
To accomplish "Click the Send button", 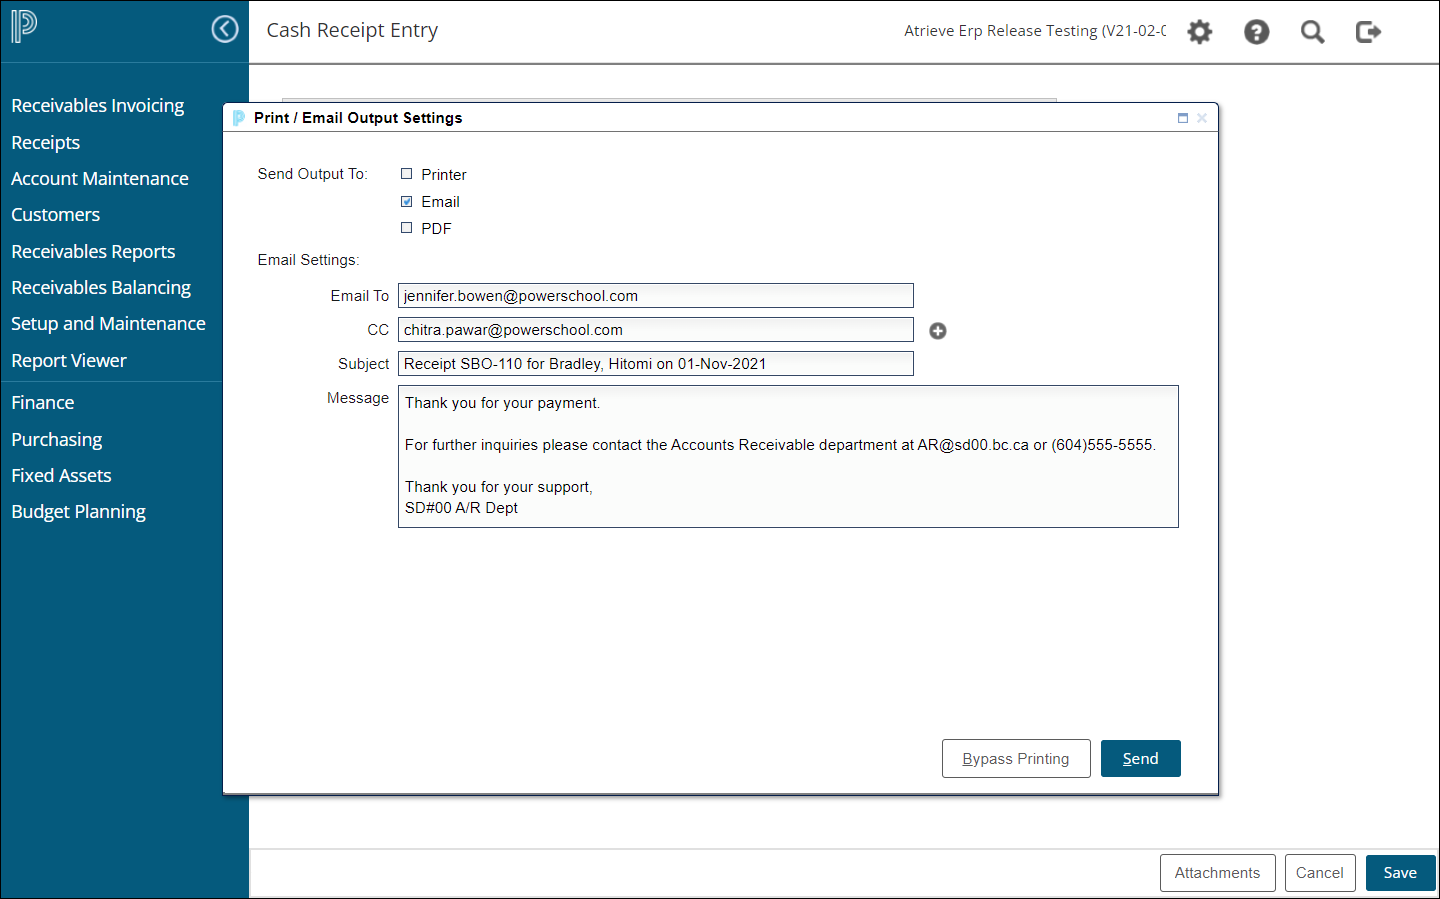I will [x=1140, y=758].
